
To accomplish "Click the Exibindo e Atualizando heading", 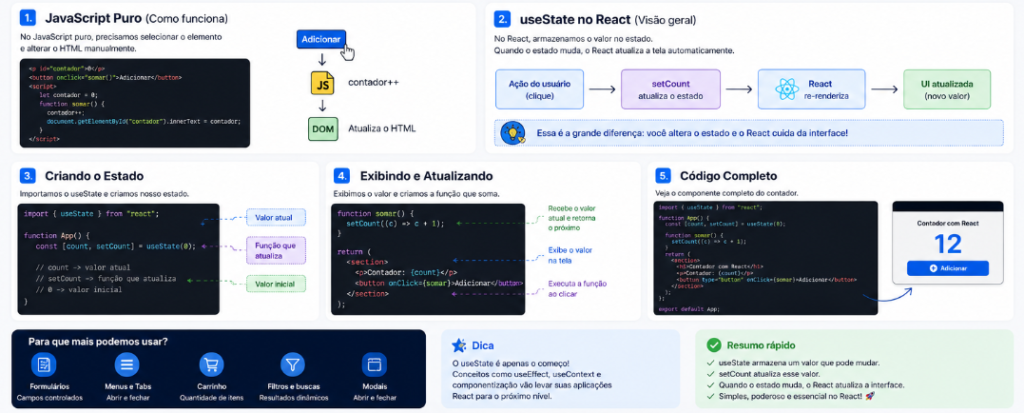I will point(426,176).
